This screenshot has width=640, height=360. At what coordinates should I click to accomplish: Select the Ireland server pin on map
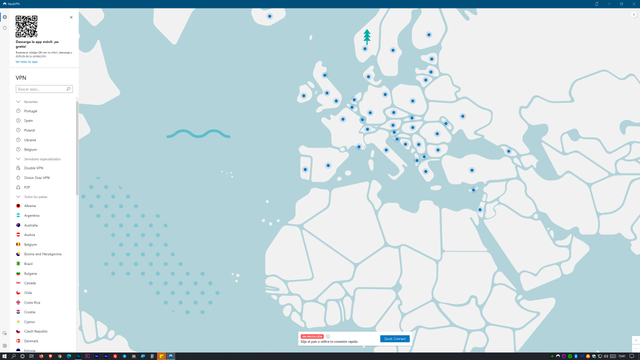tap(303, 96)
